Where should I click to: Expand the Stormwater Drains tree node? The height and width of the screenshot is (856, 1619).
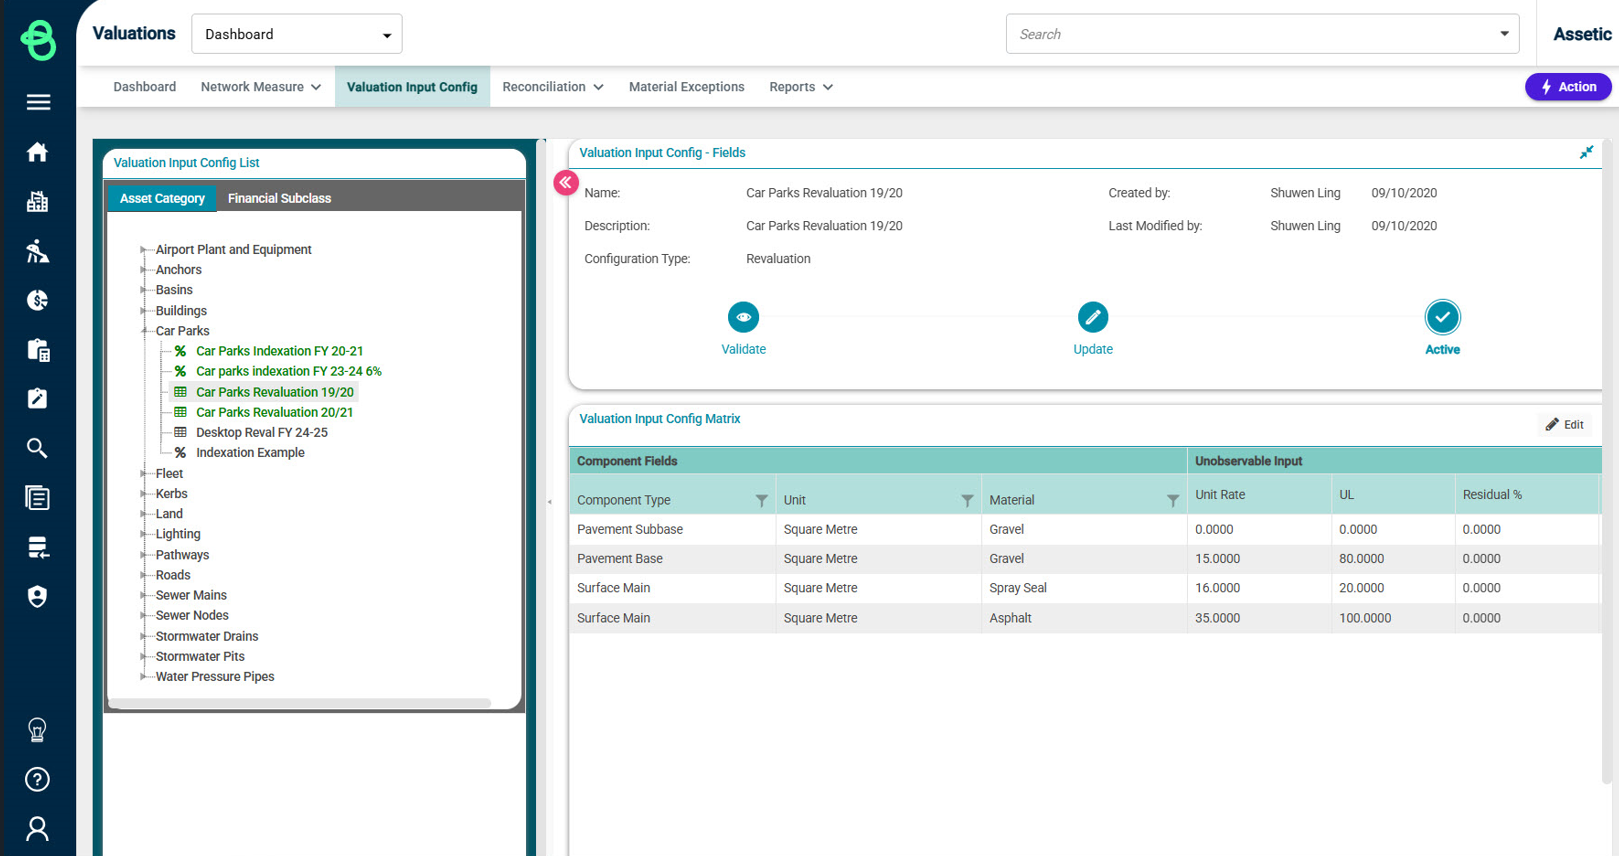tap(144, 636)
